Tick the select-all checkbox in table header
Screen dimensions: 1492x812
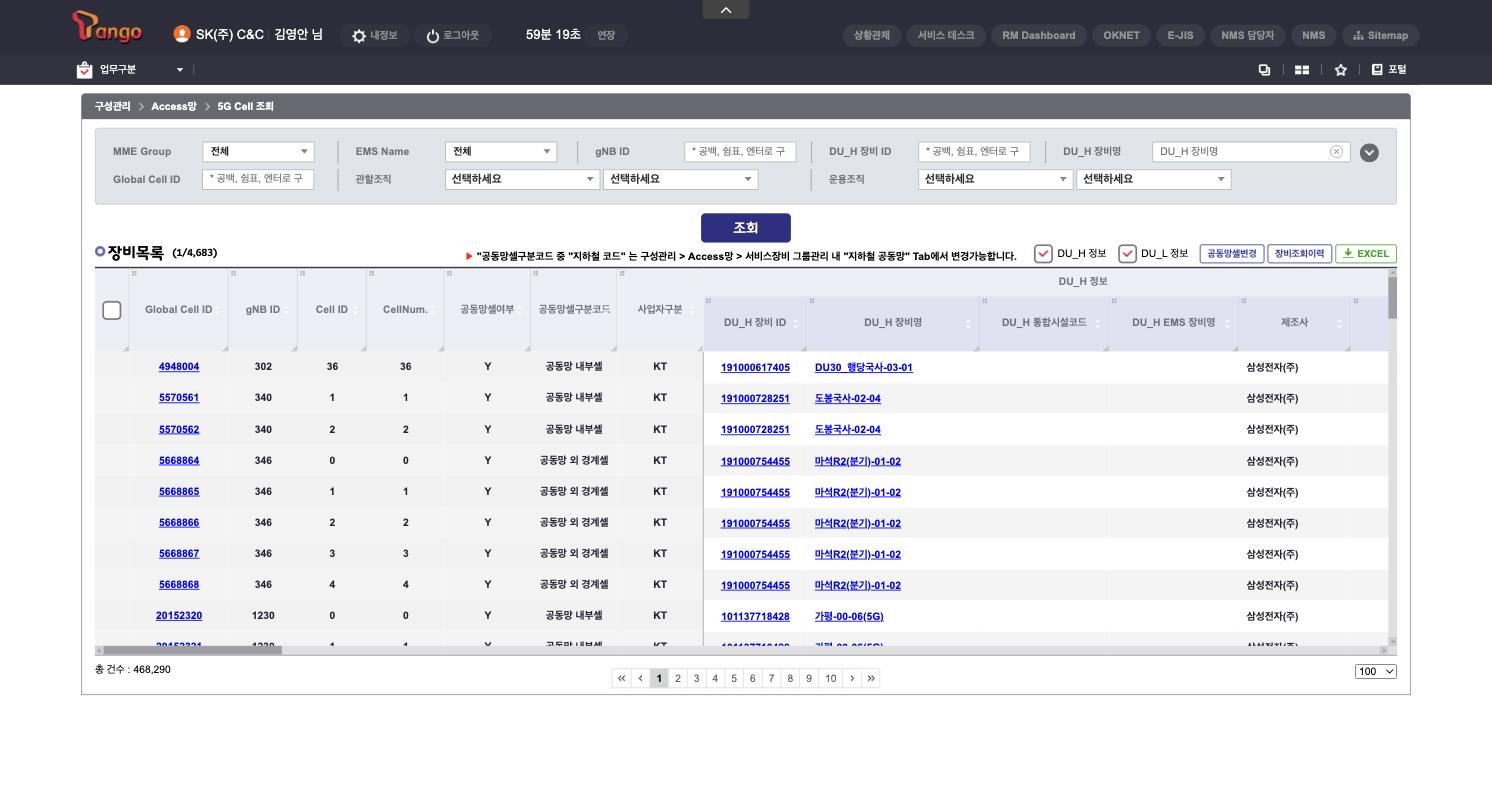(112, 310)
